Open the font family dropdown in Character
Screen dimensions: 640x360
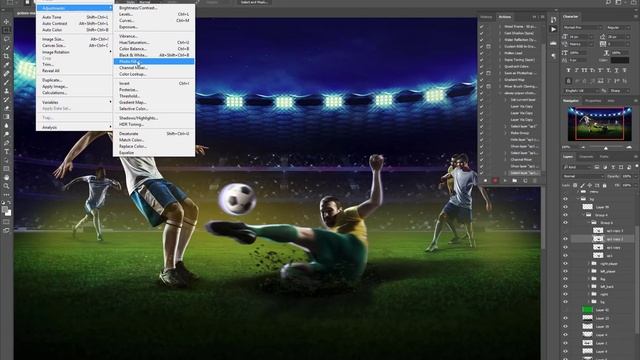(x=582, y=27)
